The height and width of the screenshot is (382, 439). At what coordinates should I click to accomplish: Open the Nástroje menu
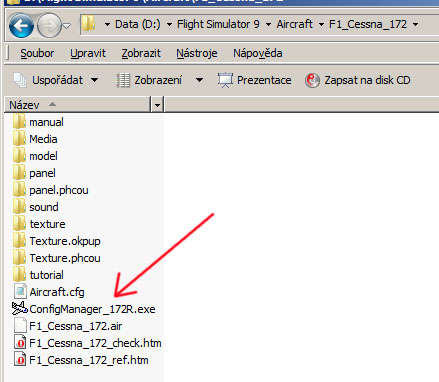click(197, 53)
